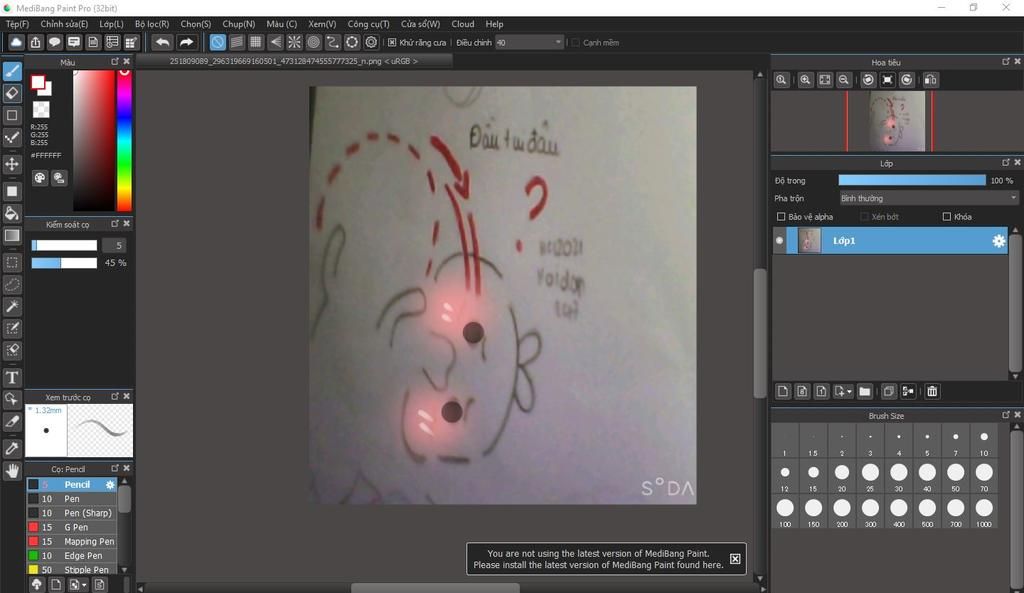Create a new raster layer
Image resolution: width=1024 pixels, height=593 pixels.
(x=782, y=391)
